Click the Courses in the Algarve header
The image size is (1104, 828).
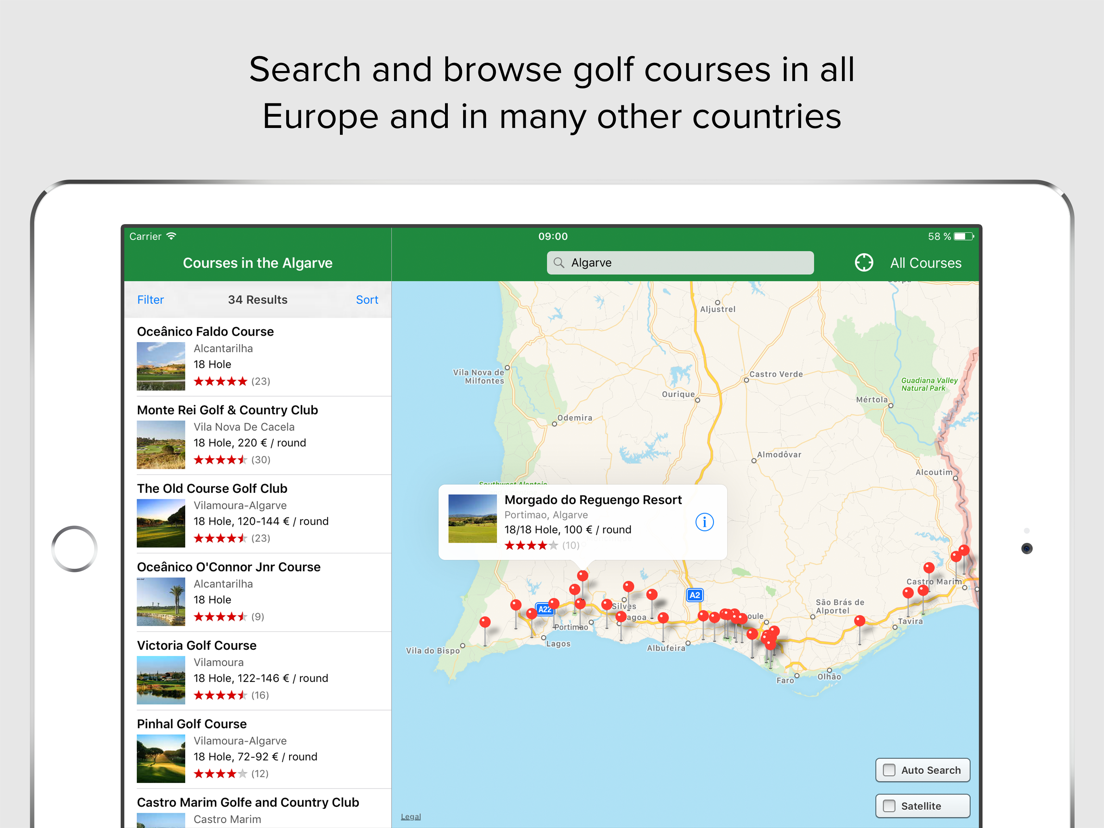coord(258,263)
